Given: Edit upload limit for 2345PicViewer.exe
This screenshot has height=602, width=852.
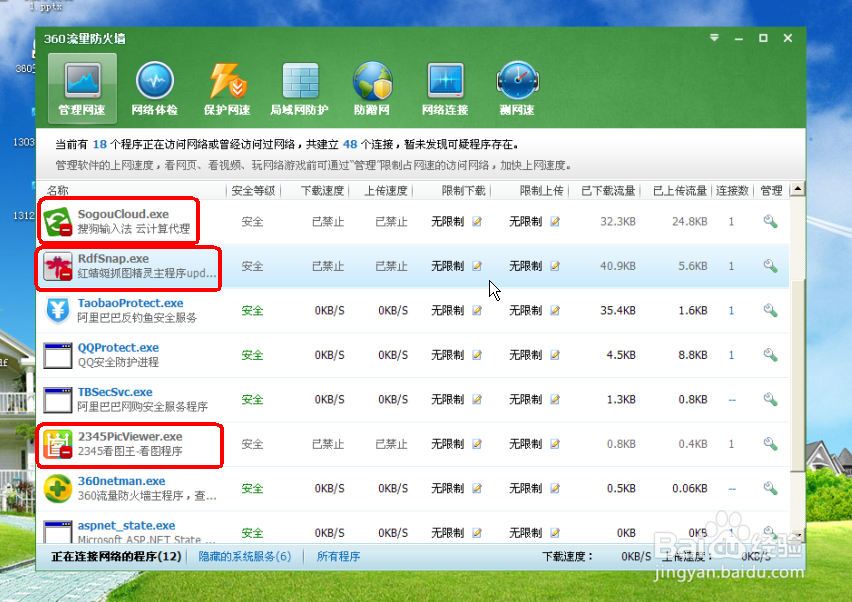Looking at the screenshot, I should tap(555, 444).
